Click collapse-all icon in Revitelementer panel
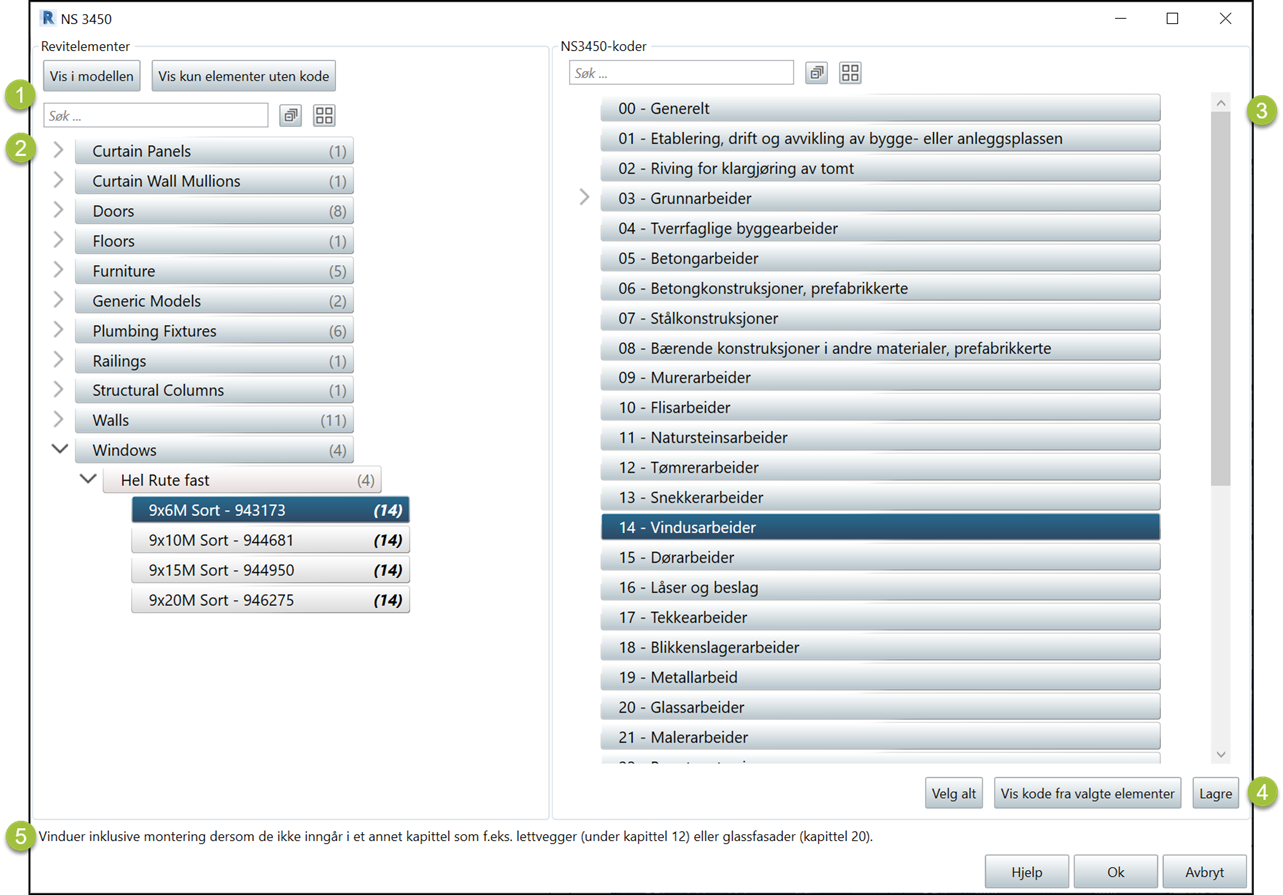 click(x=291, y=116)
